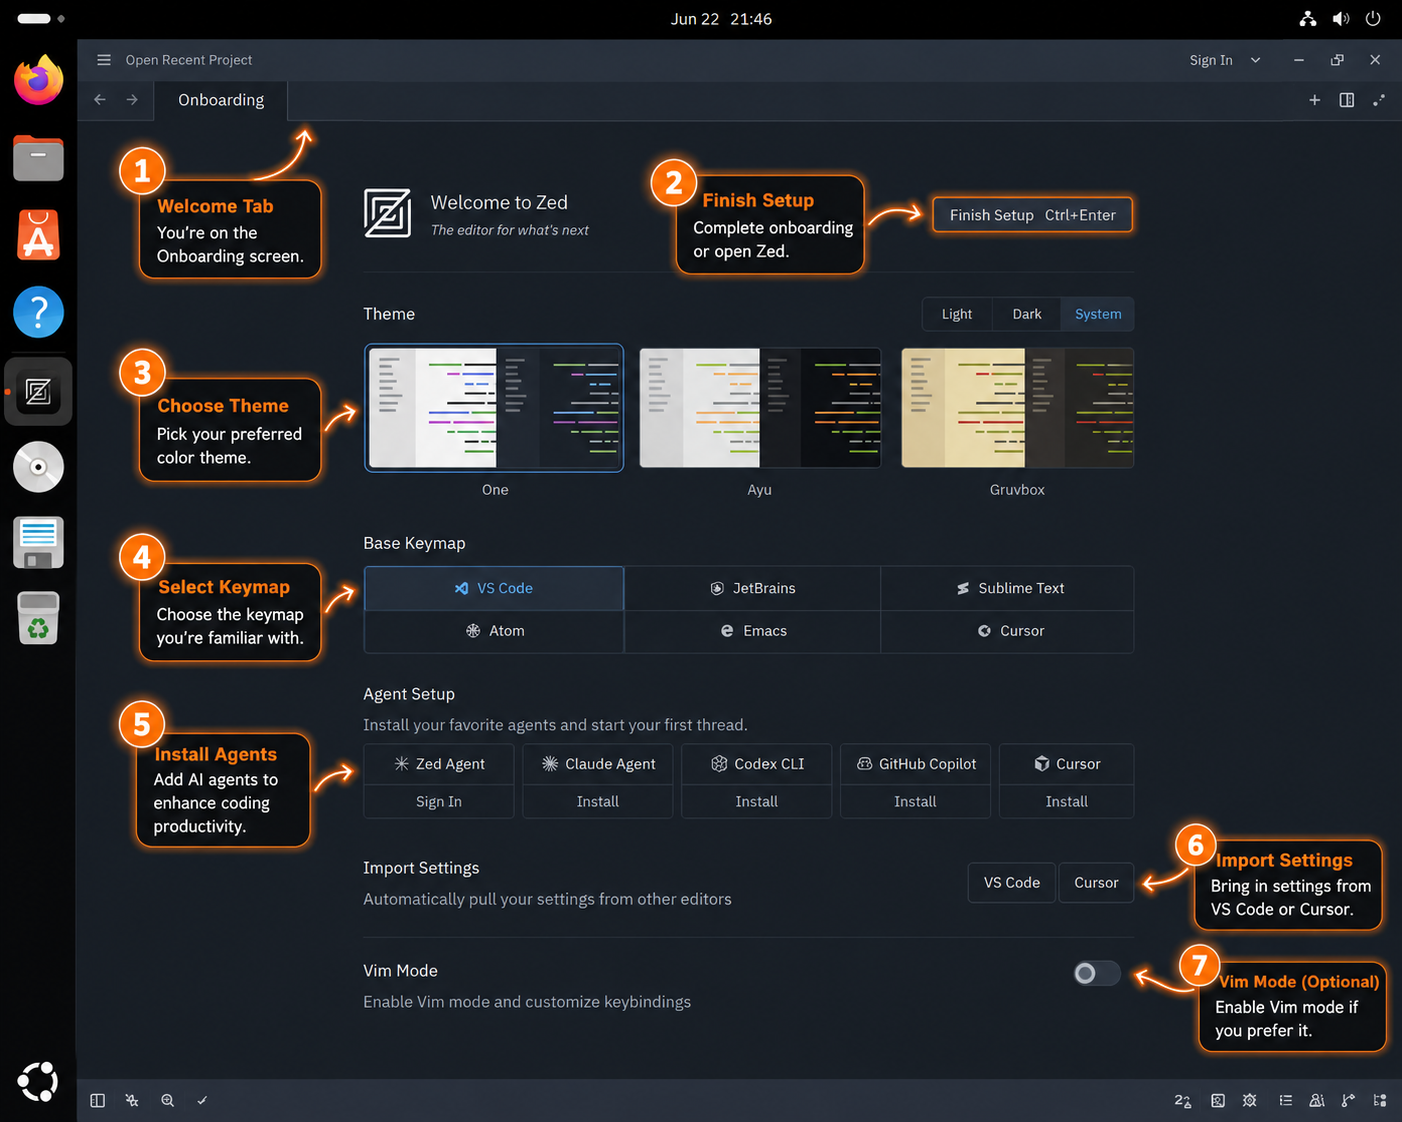Click the GitHub Copilot card header
Screen dimensions: 1402x1122
coord(915,764)
